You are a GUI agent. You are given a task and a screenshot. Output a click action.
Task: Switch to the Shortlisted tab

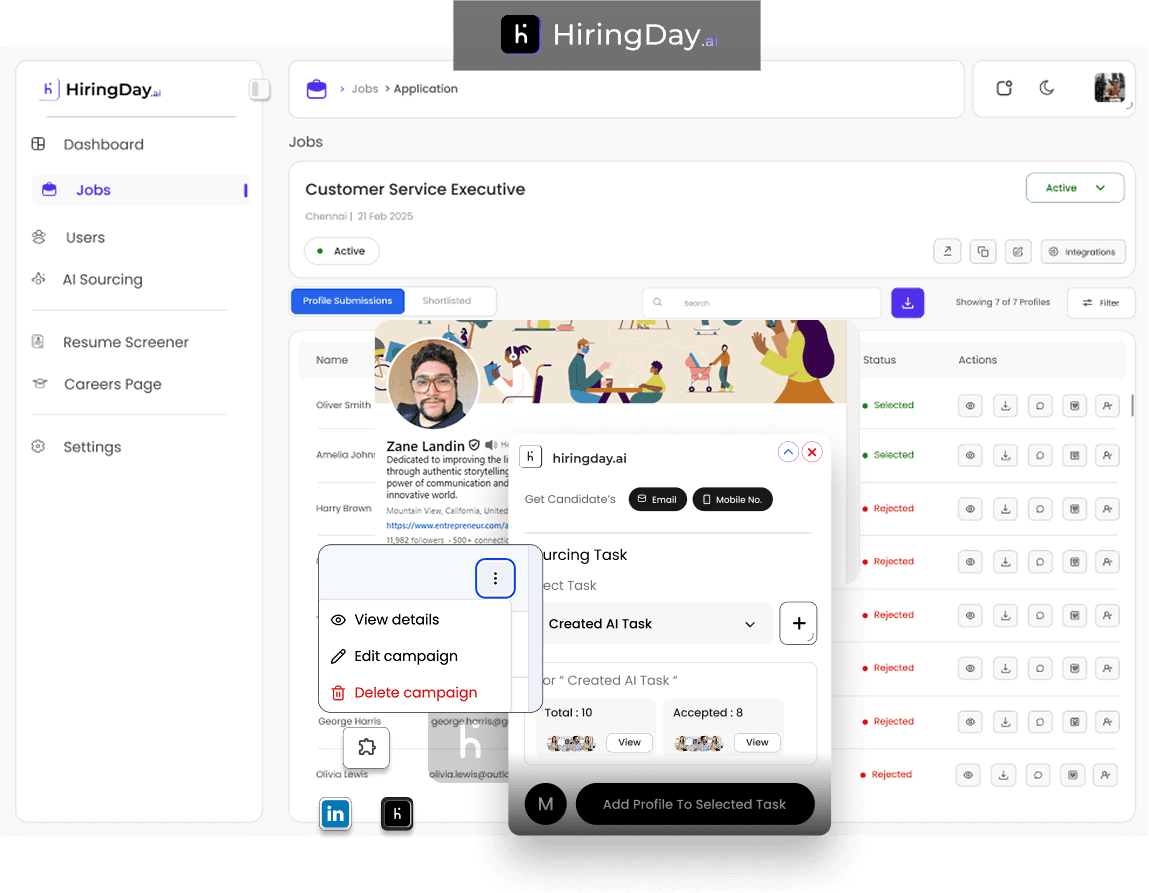tap(447, 301)
